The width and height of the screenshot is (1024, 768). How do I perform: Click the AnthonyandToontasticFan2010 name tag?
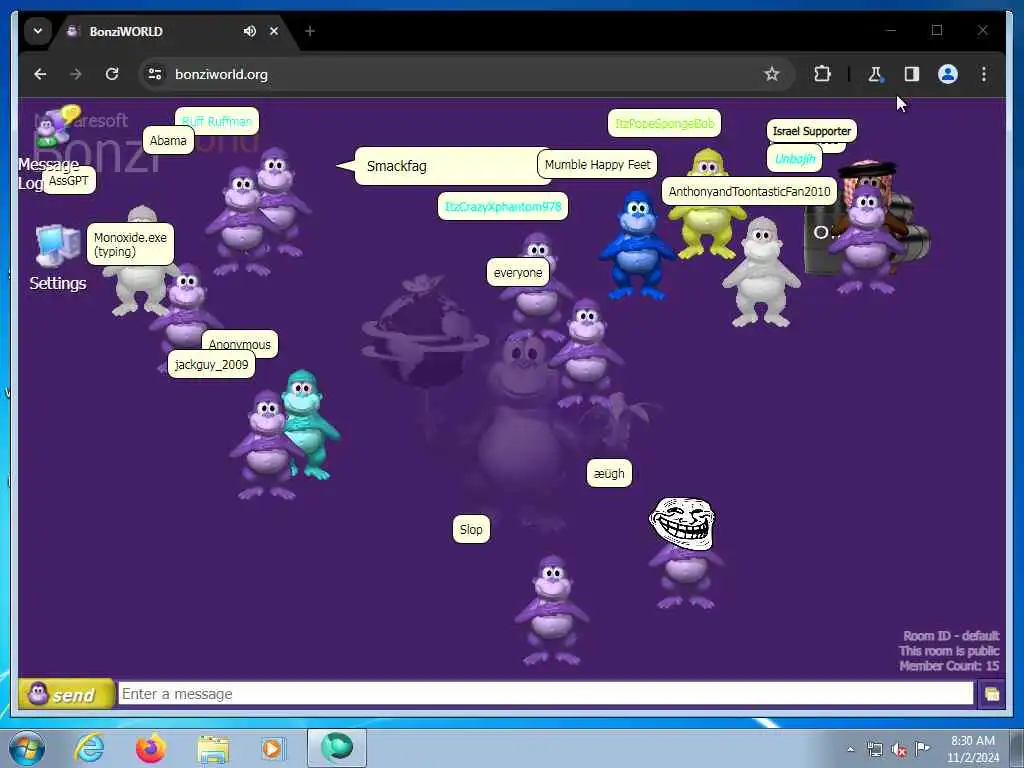(749, 191)
